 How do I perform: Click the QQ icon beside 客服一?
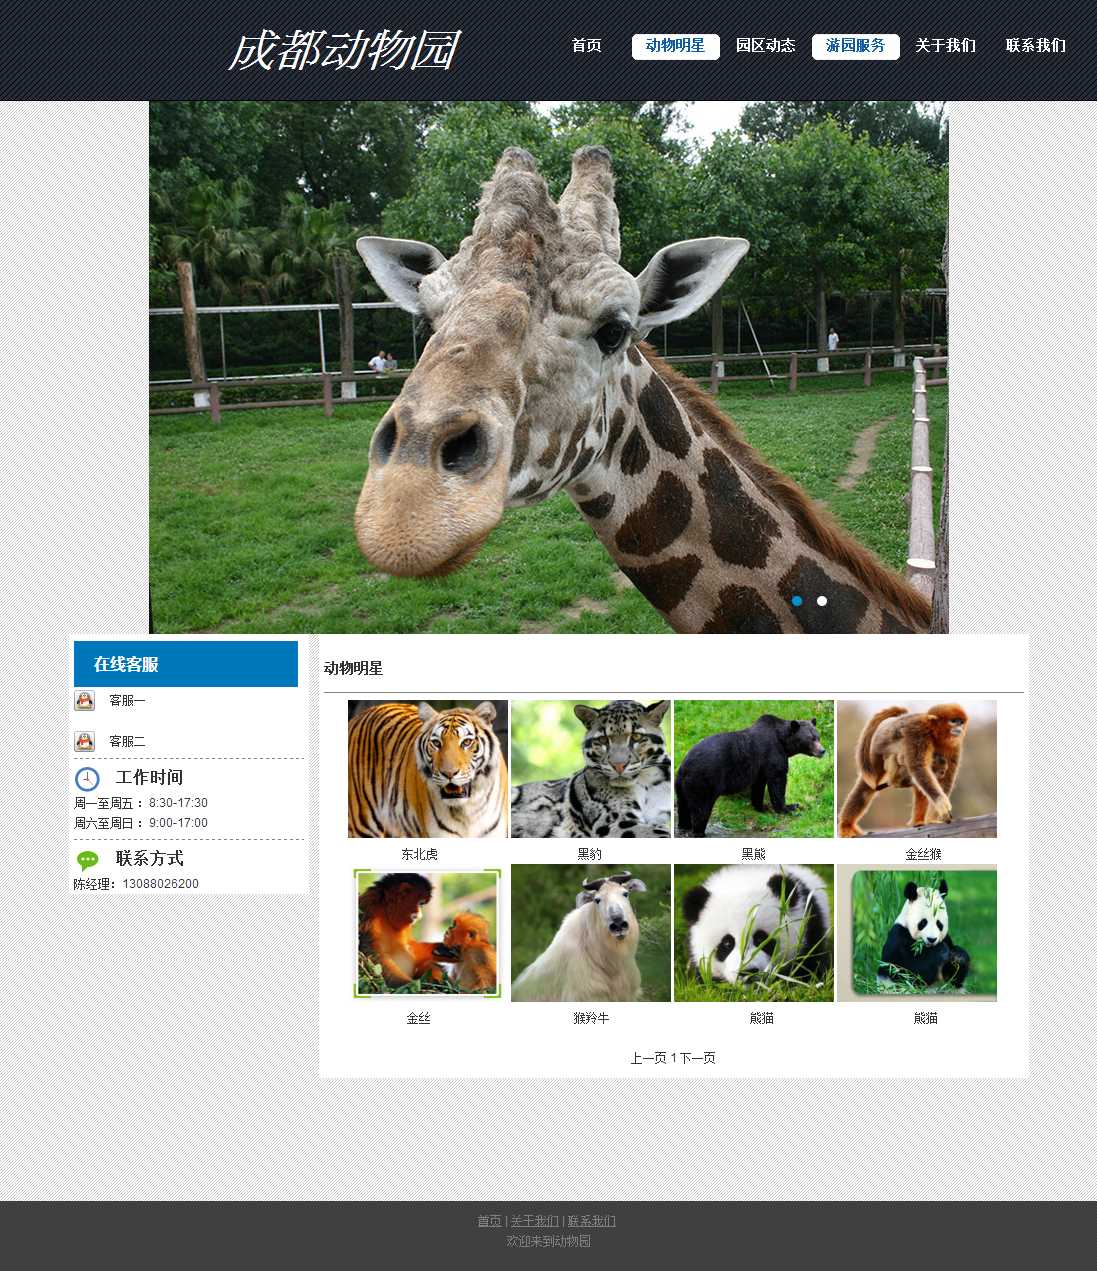coord(85,700)
